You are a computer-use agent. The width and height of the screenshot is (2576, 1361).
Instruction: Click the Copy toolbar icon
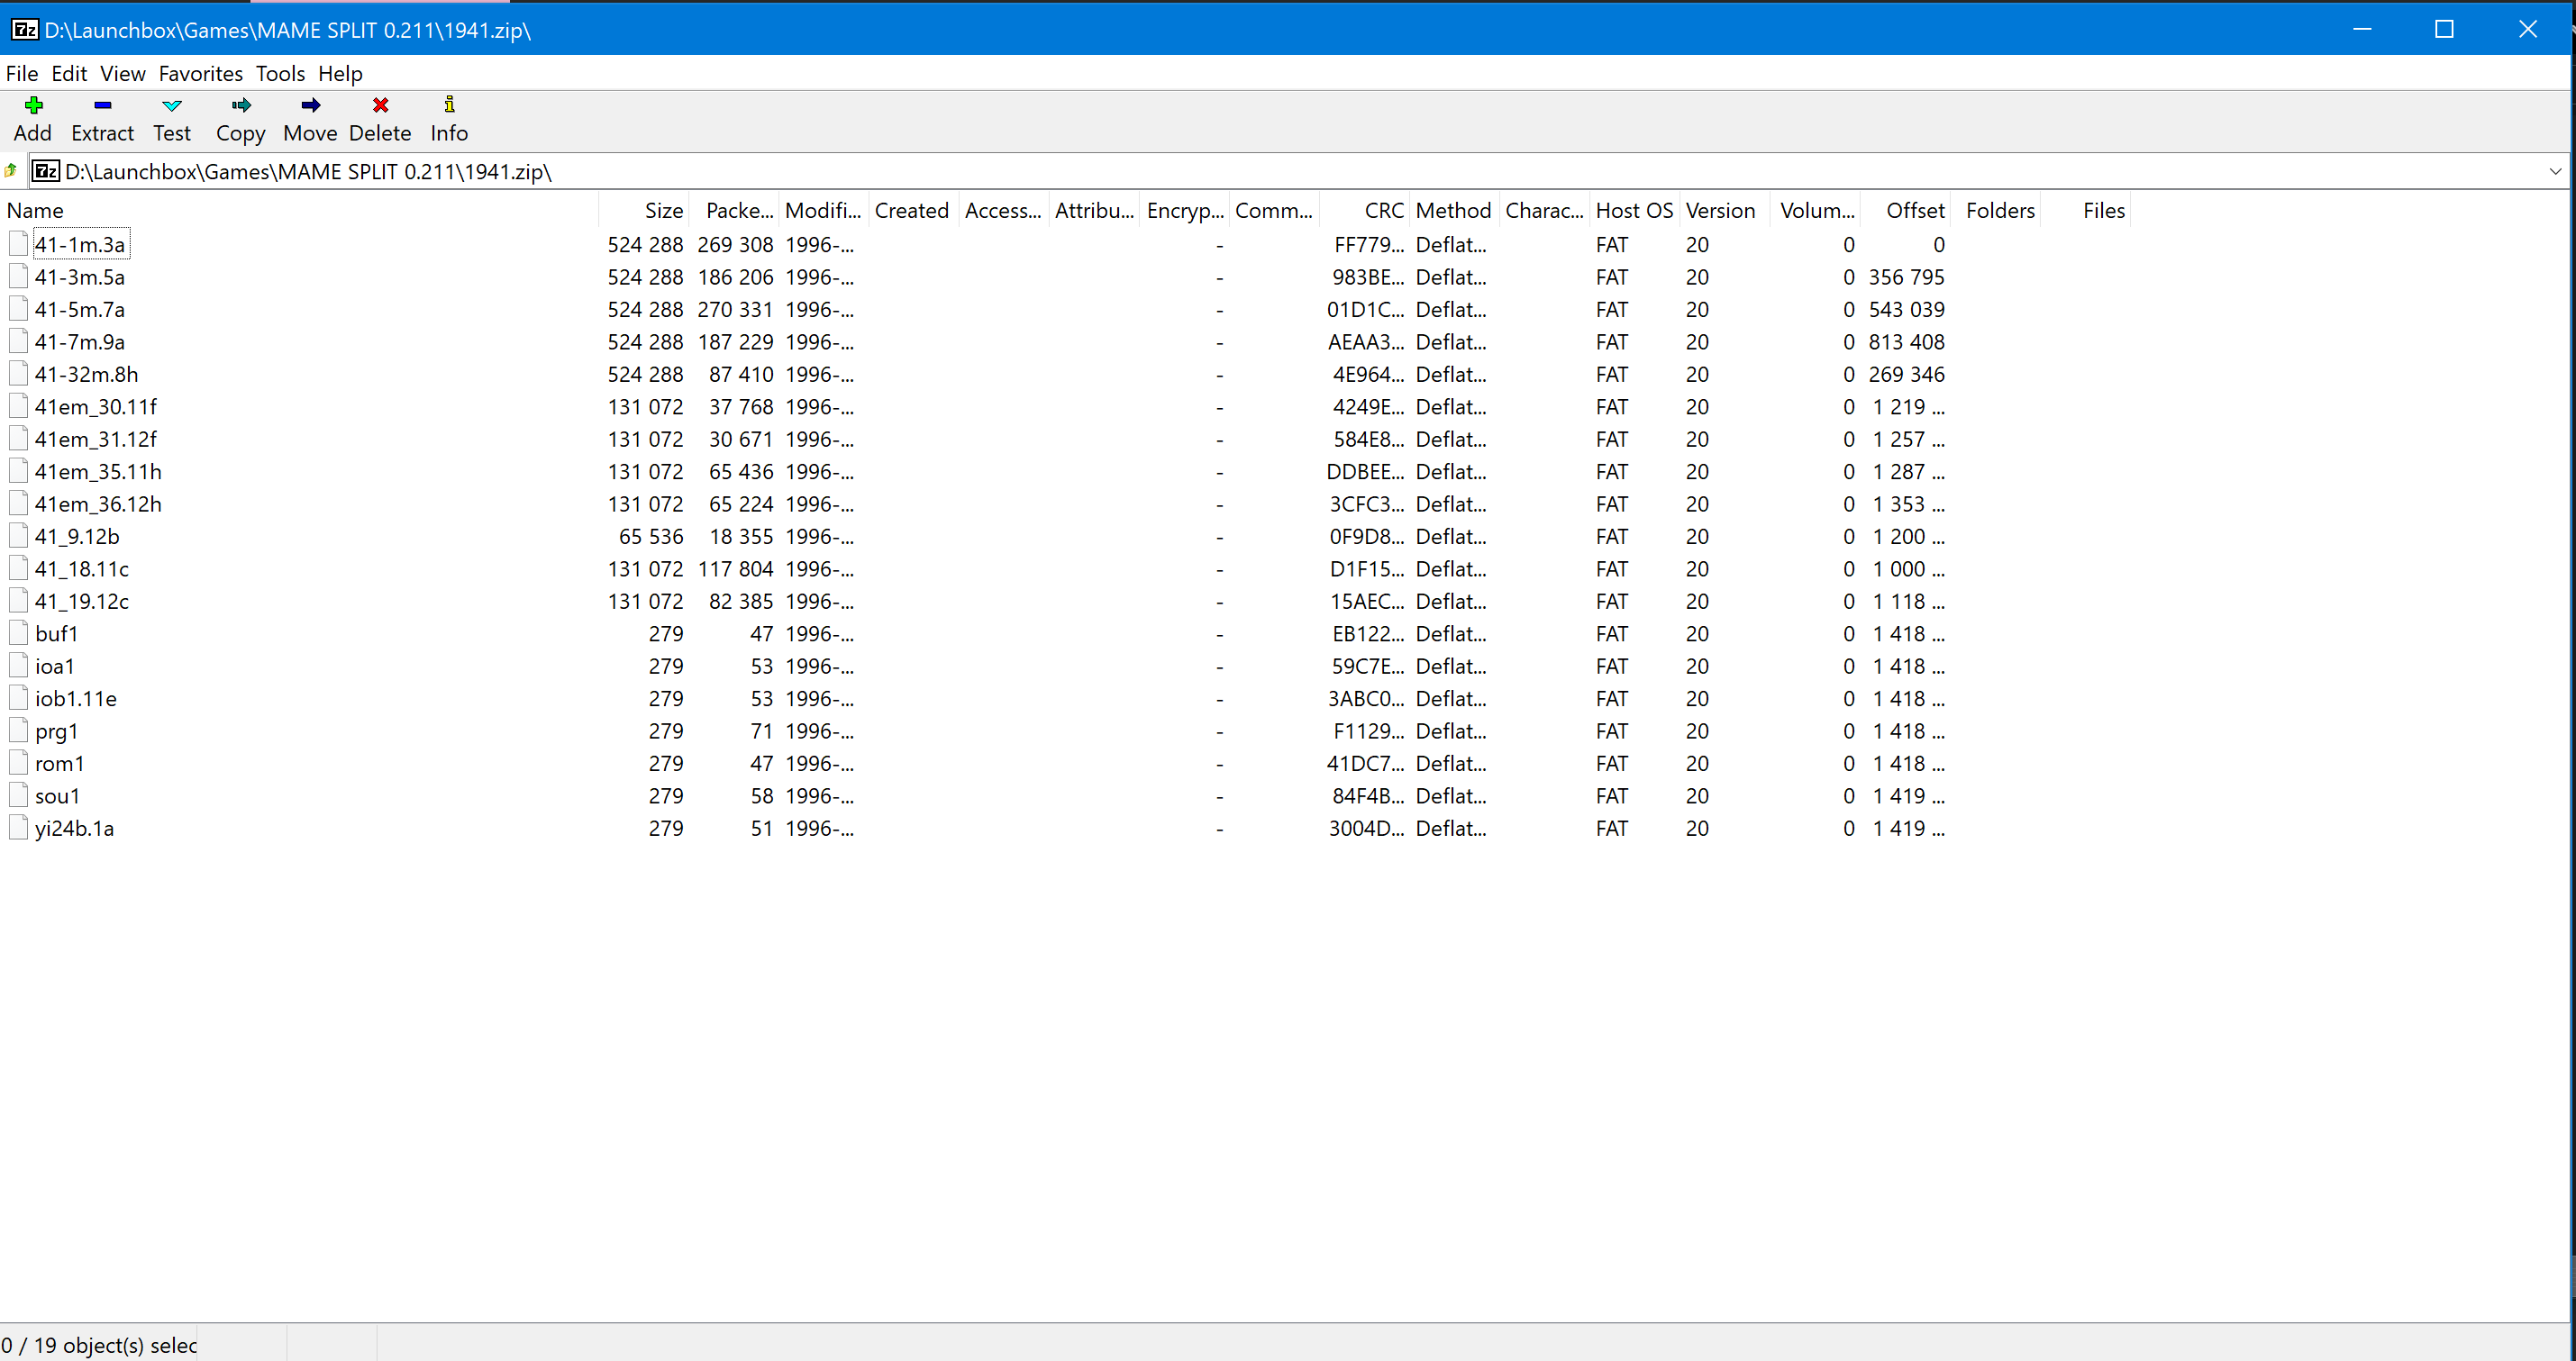241,105
